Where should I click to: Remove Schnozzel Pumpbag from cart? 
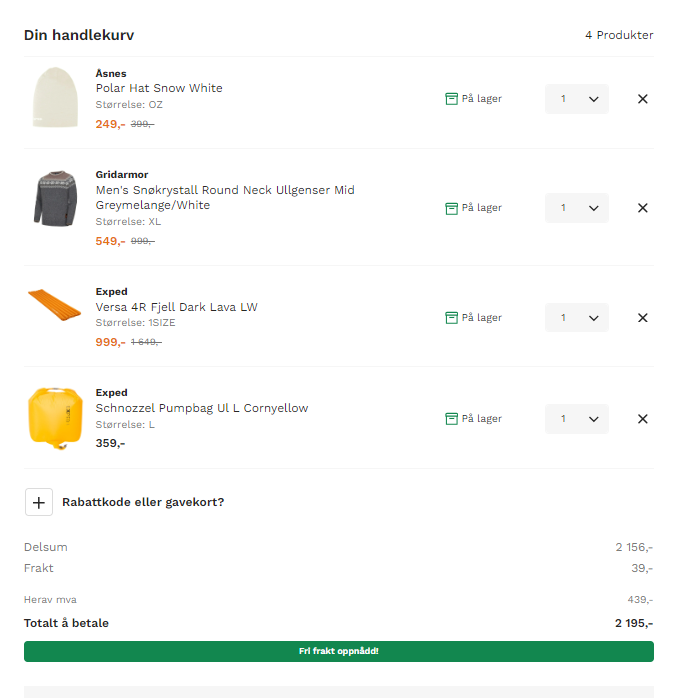point(642,419)
